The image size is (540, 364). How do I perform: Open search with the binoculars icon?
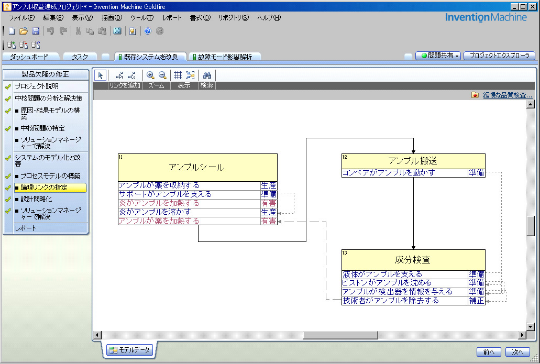[207, 75]
